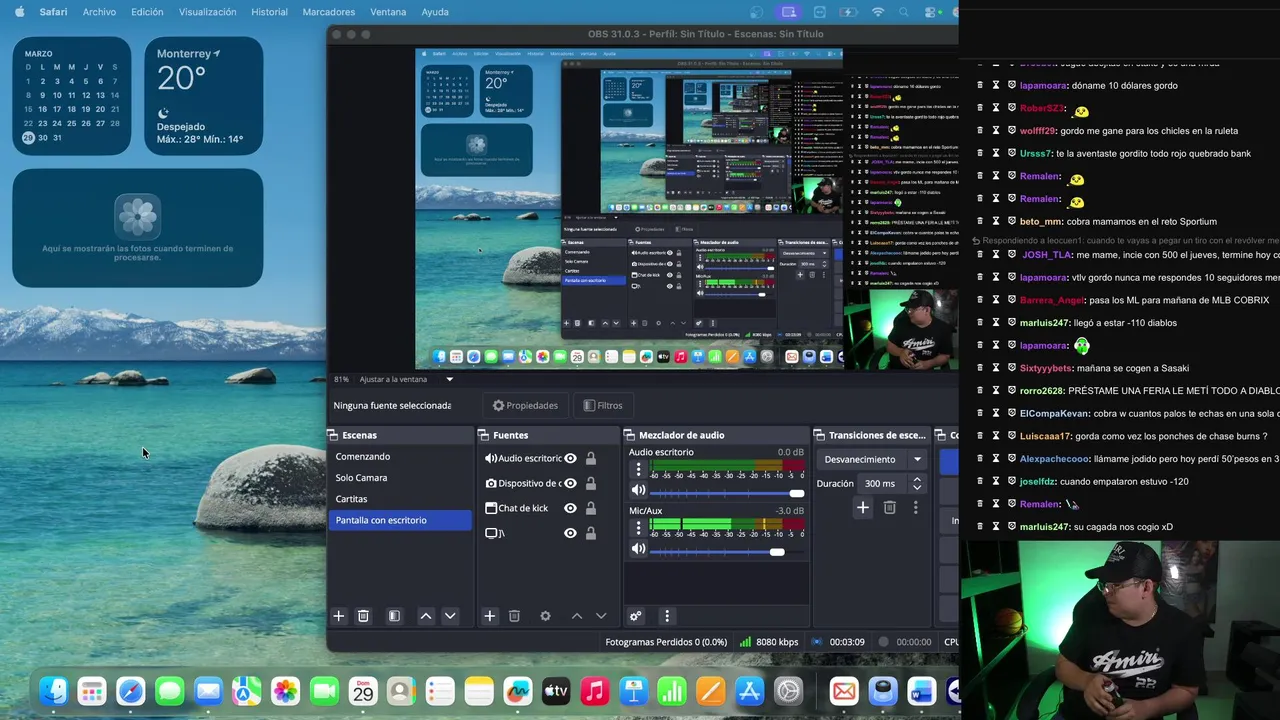Select the Solo Camara scene
The image size is (1280, 720).
pos(400,477)
